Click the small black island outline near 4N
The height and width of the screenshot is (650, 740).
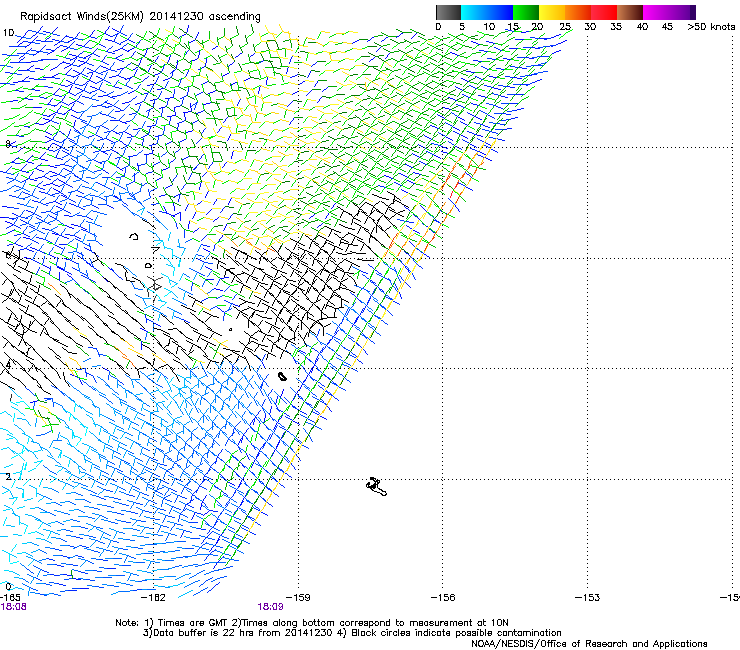pos(282,376)
